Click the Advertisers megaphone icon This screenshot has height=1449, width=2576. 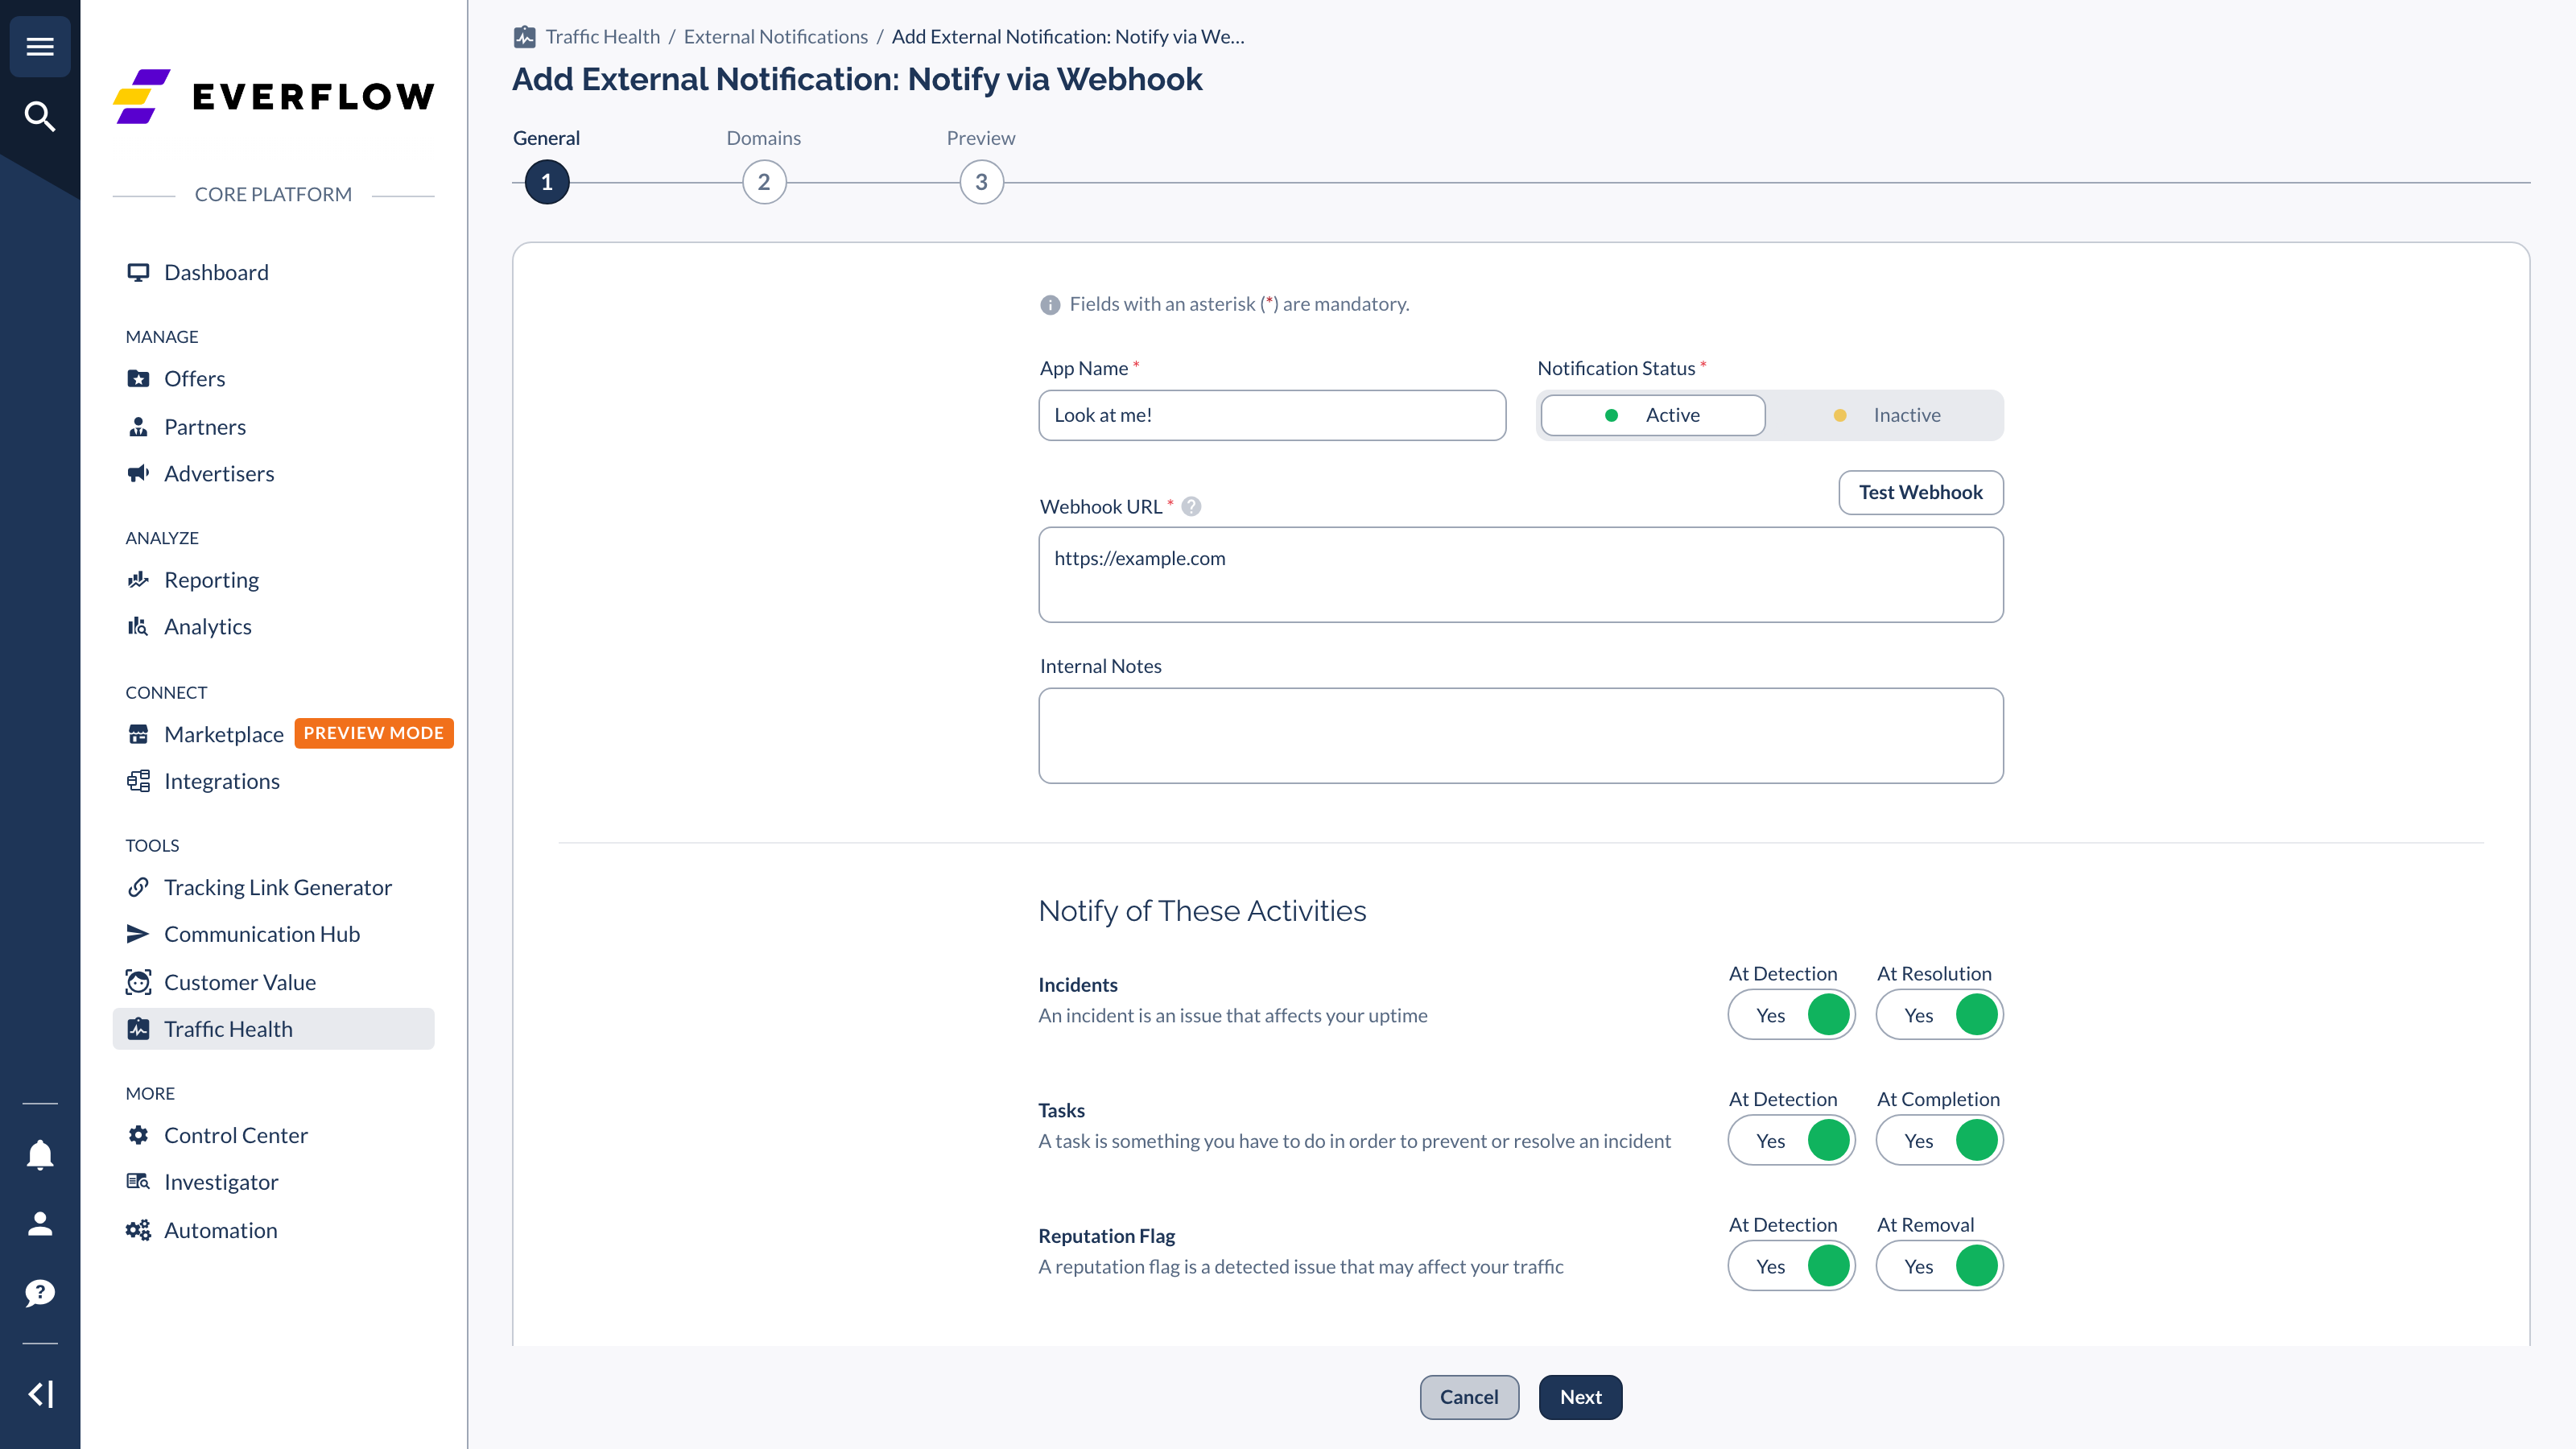[138, 474]
